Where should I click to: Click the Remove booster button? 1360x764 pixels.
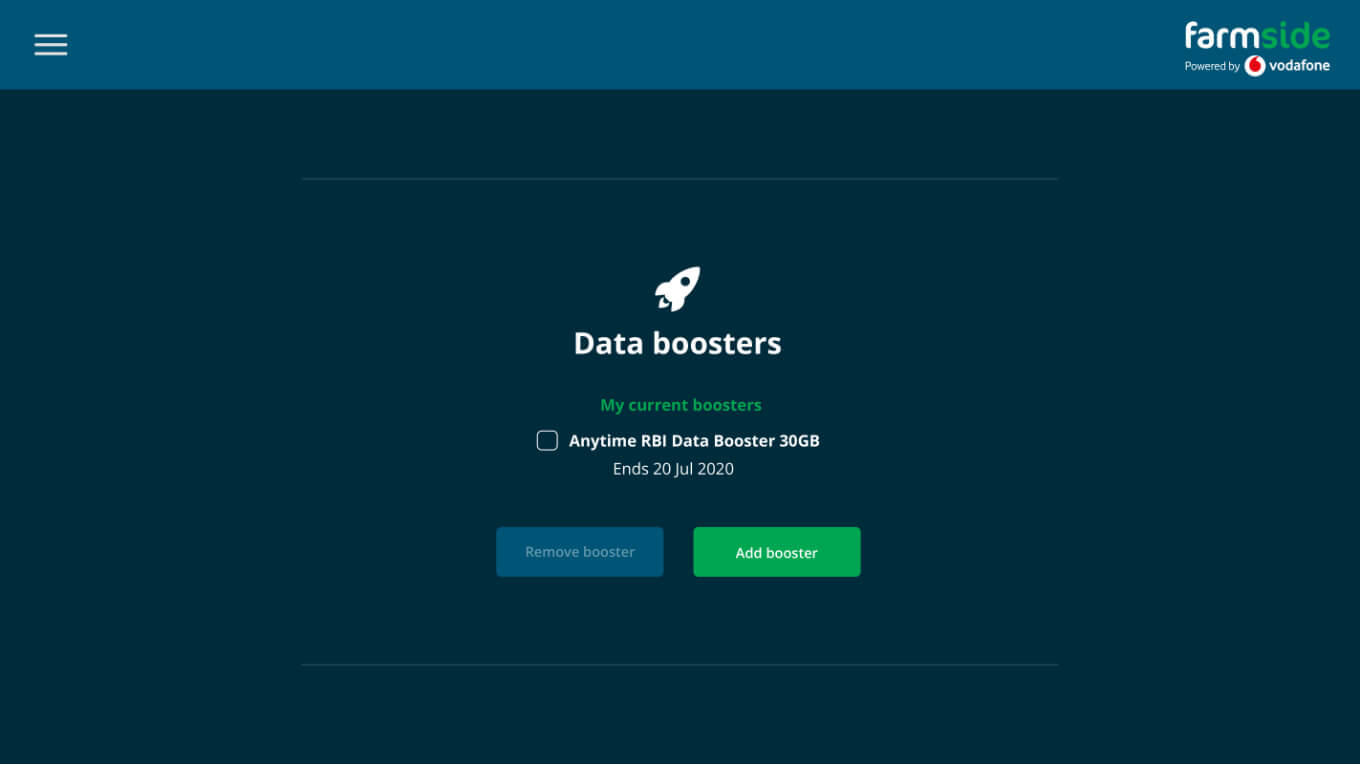pos(580,552)
